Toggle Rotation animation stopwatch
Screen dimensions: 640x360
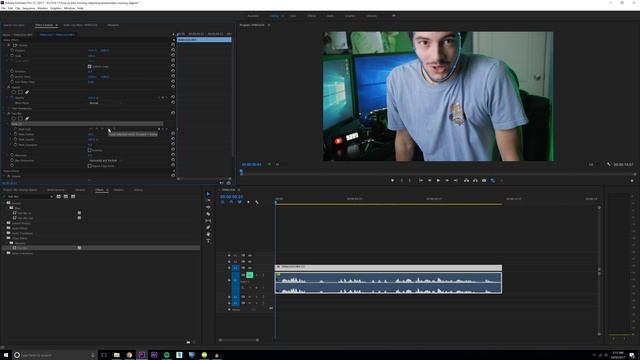tap(12, 71)
